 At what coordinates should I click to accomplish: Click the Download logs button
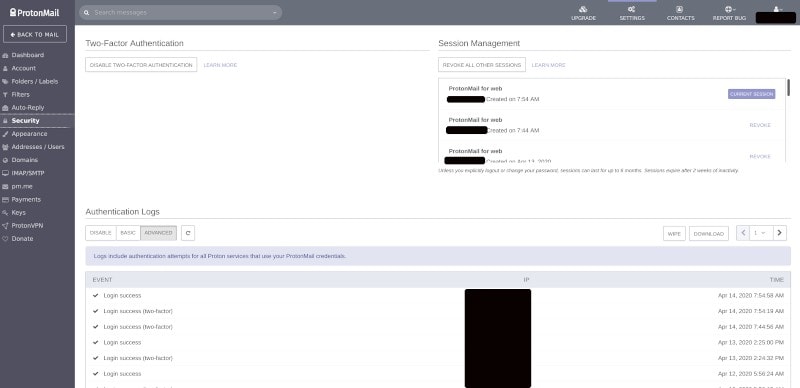[709, 233]
